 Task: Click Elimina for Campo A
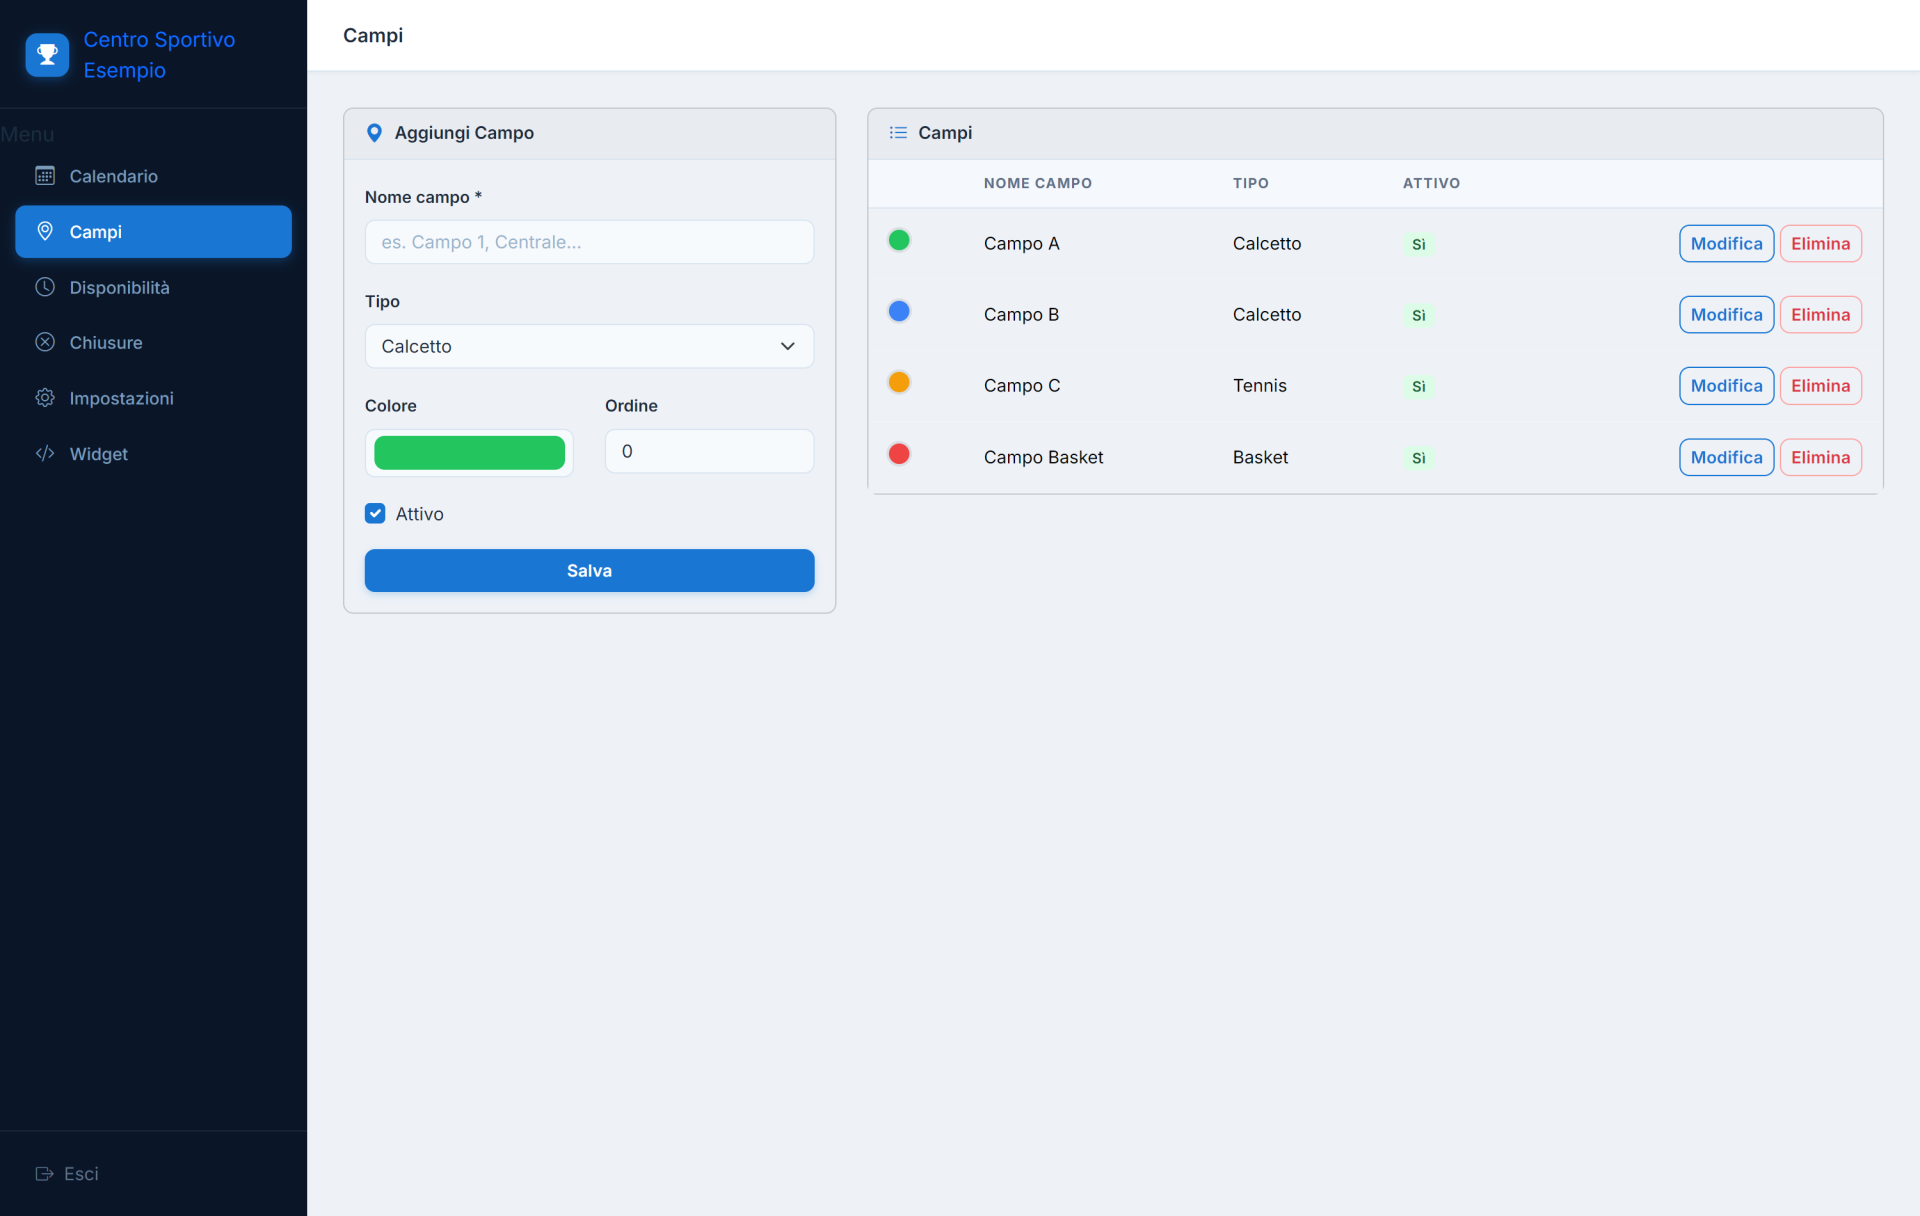tap(1820, 243)
